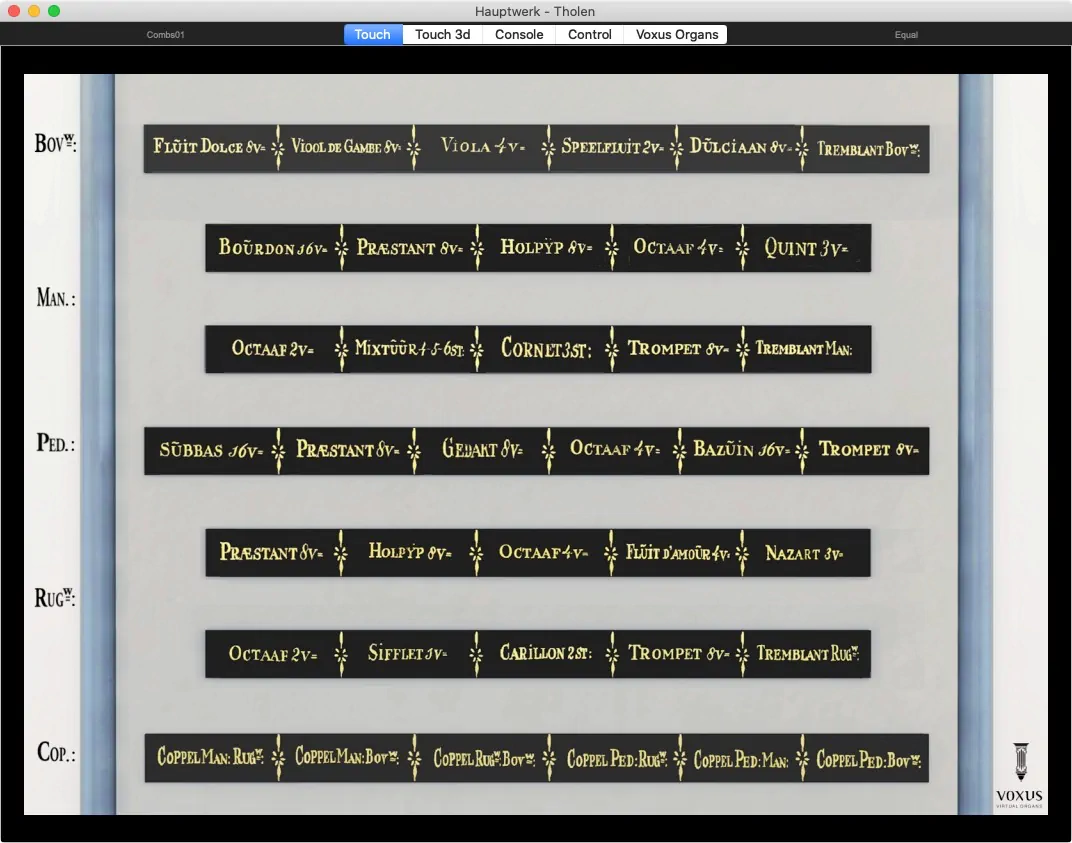Viewport: 1072px width, 843px height.
Task: Toggle the Sifflet 1v stop
Action: (x=409, y=654)
